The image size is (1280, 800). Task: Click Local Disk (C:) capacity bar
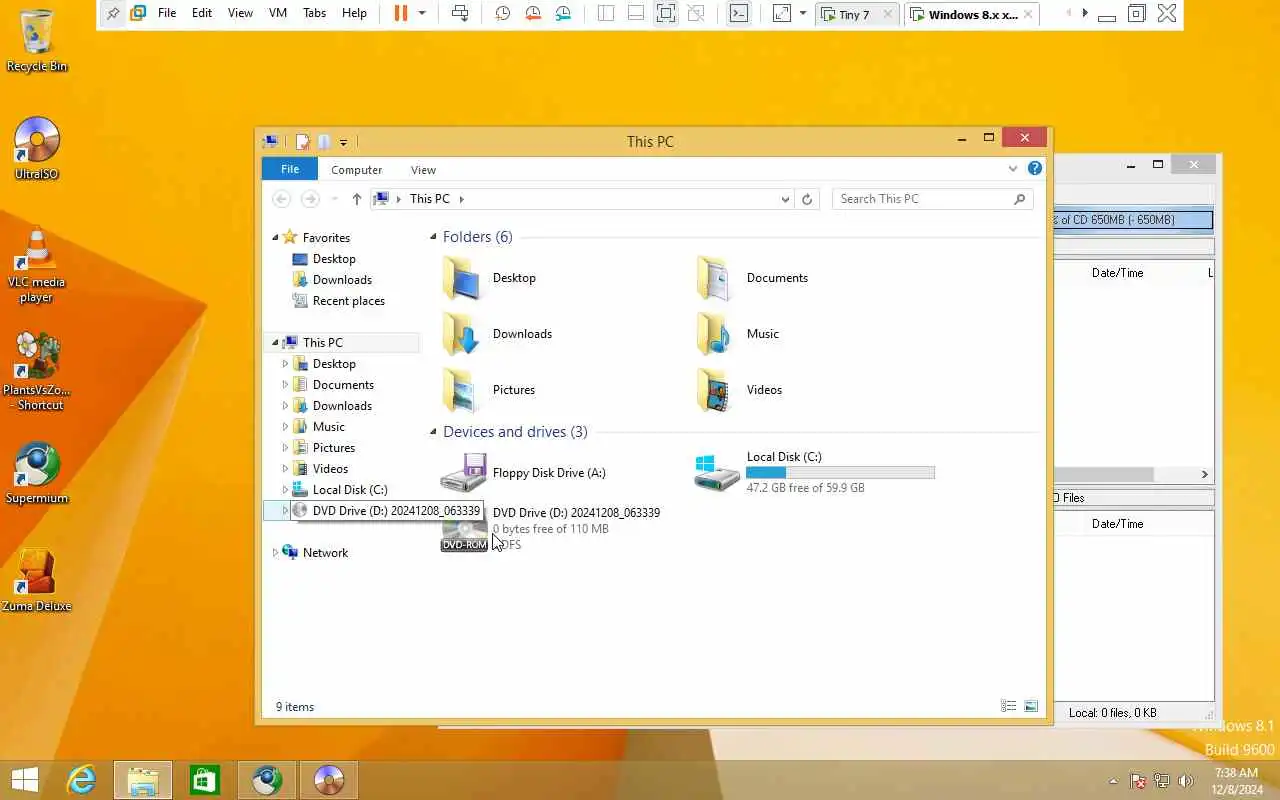840,472
